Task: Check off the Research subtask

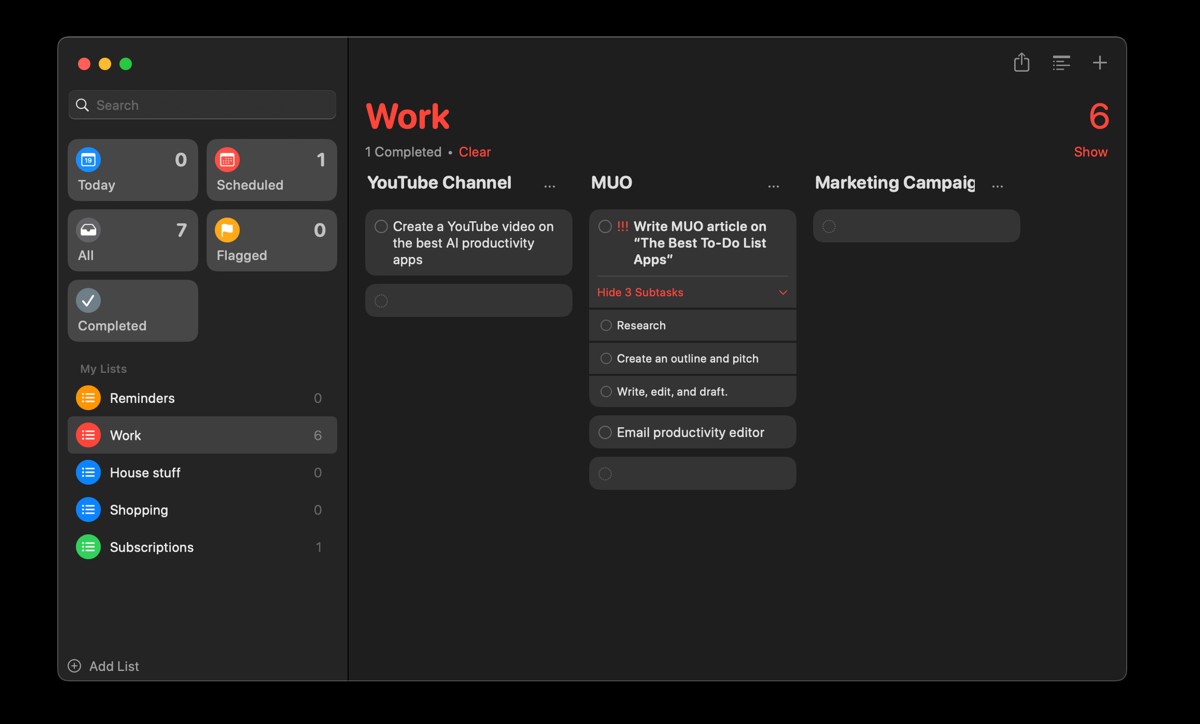Action: (x=606, y=326)
